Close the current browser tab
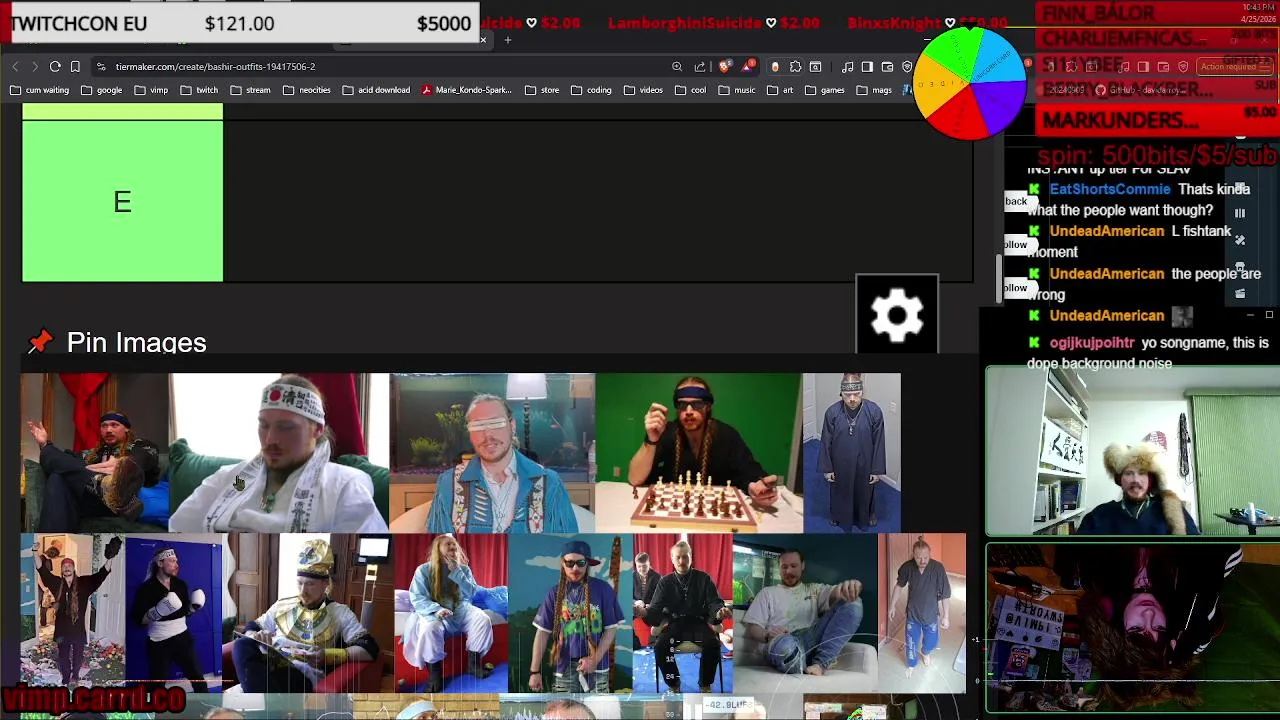Viewport: 1280px width, 720px height. [483, 40]
